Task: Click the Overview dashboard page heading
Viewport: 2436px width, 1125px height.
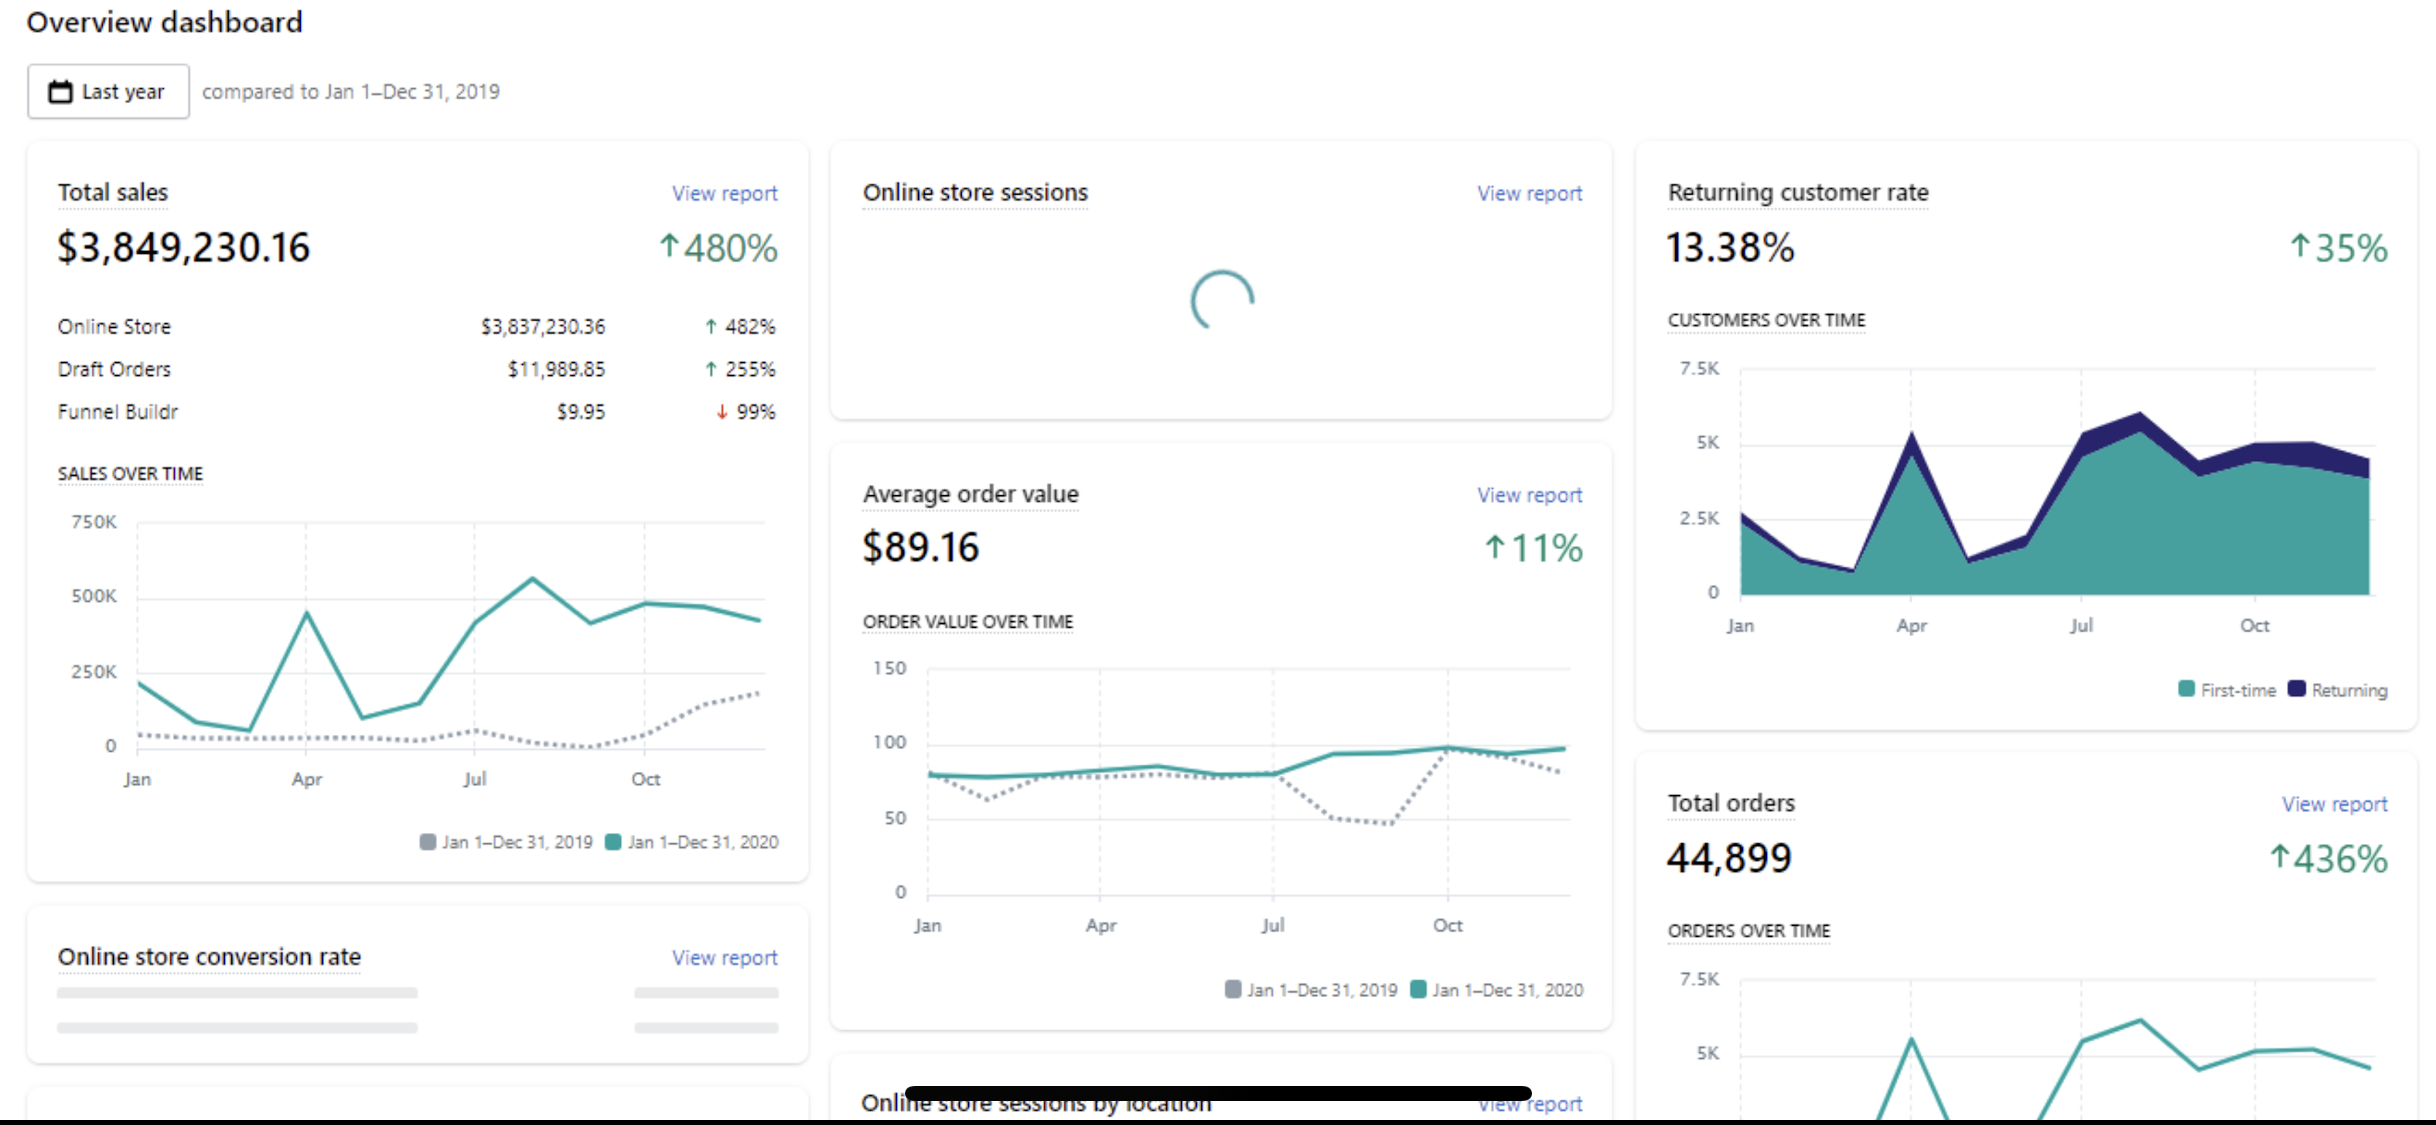Action: point(164,22)
